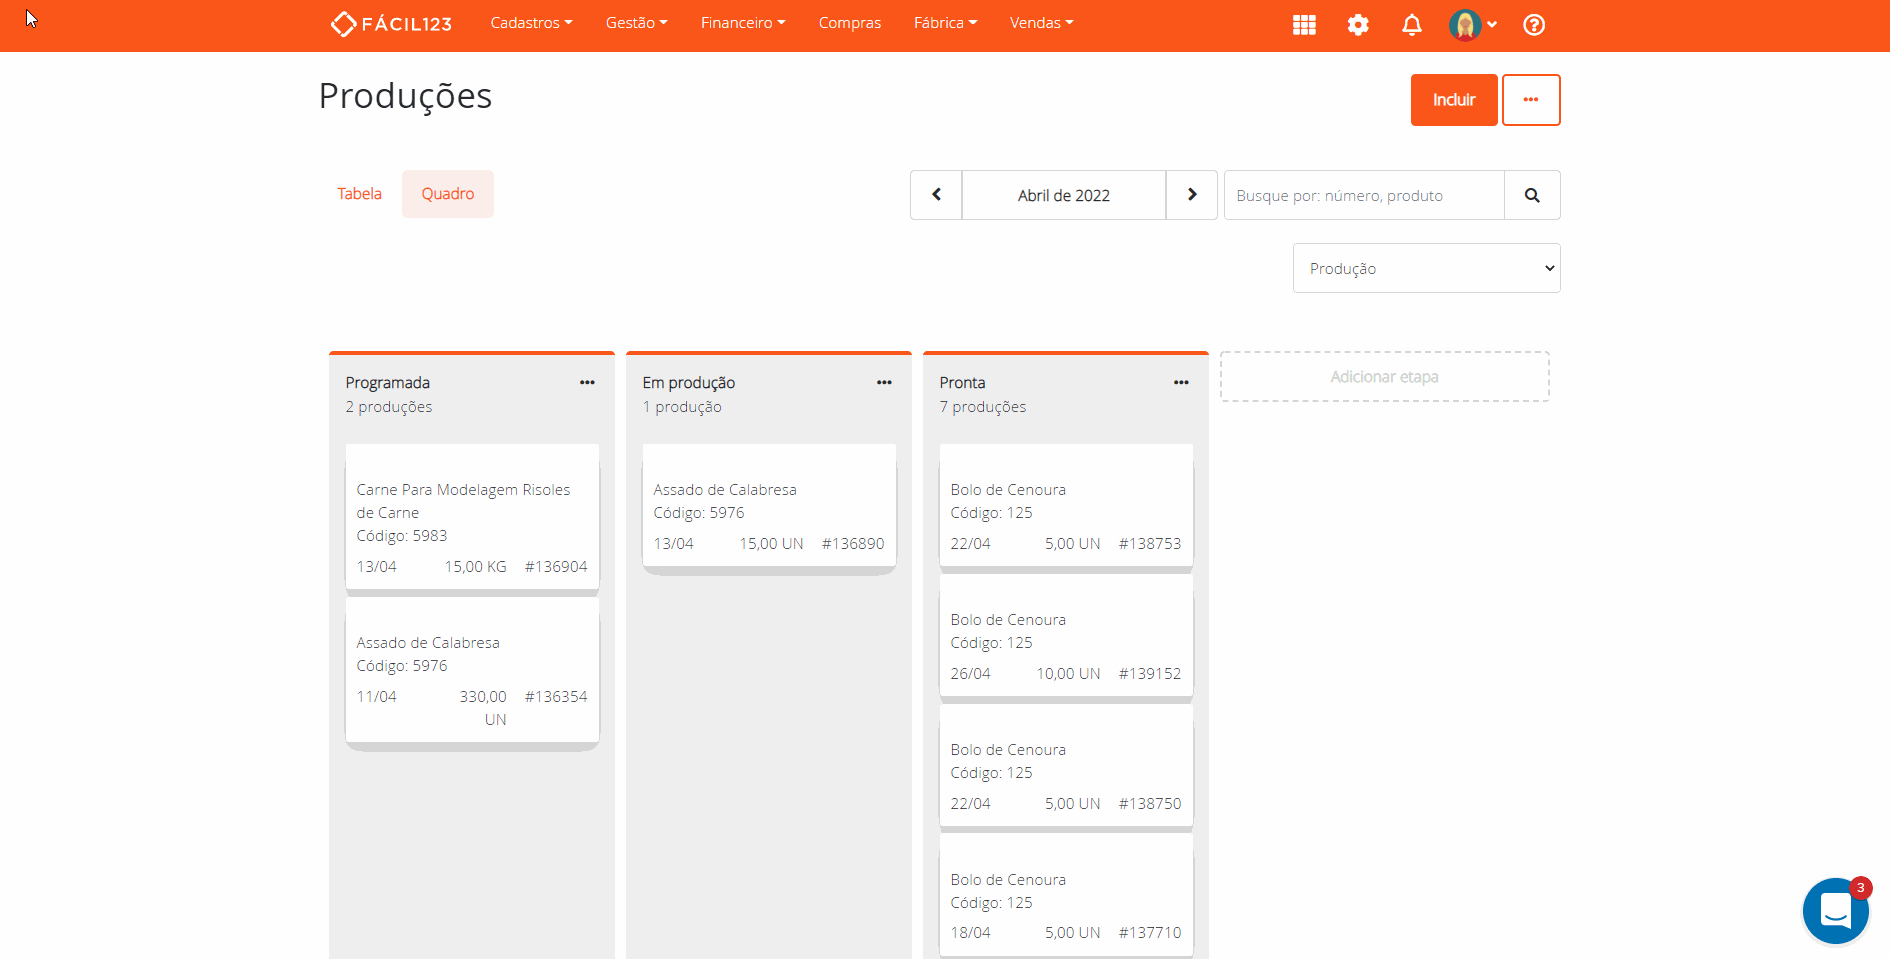The height and width of the screenshot is (959, 1890).
Task: Click the Adicionar etapa button
Action: [1384, 377]
